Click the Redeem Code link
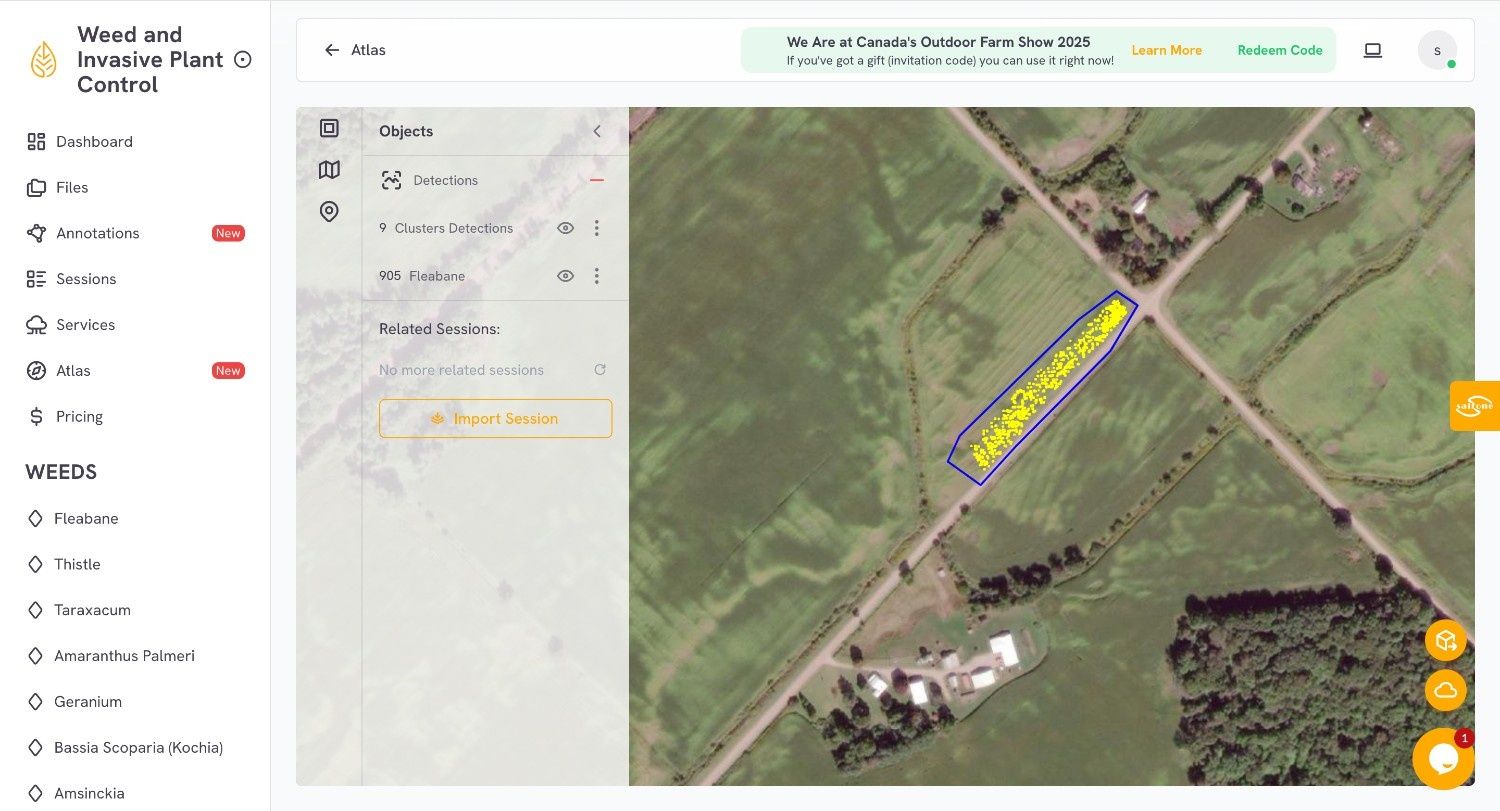This screenshot has width=1500, height=811. point(1279,50)
